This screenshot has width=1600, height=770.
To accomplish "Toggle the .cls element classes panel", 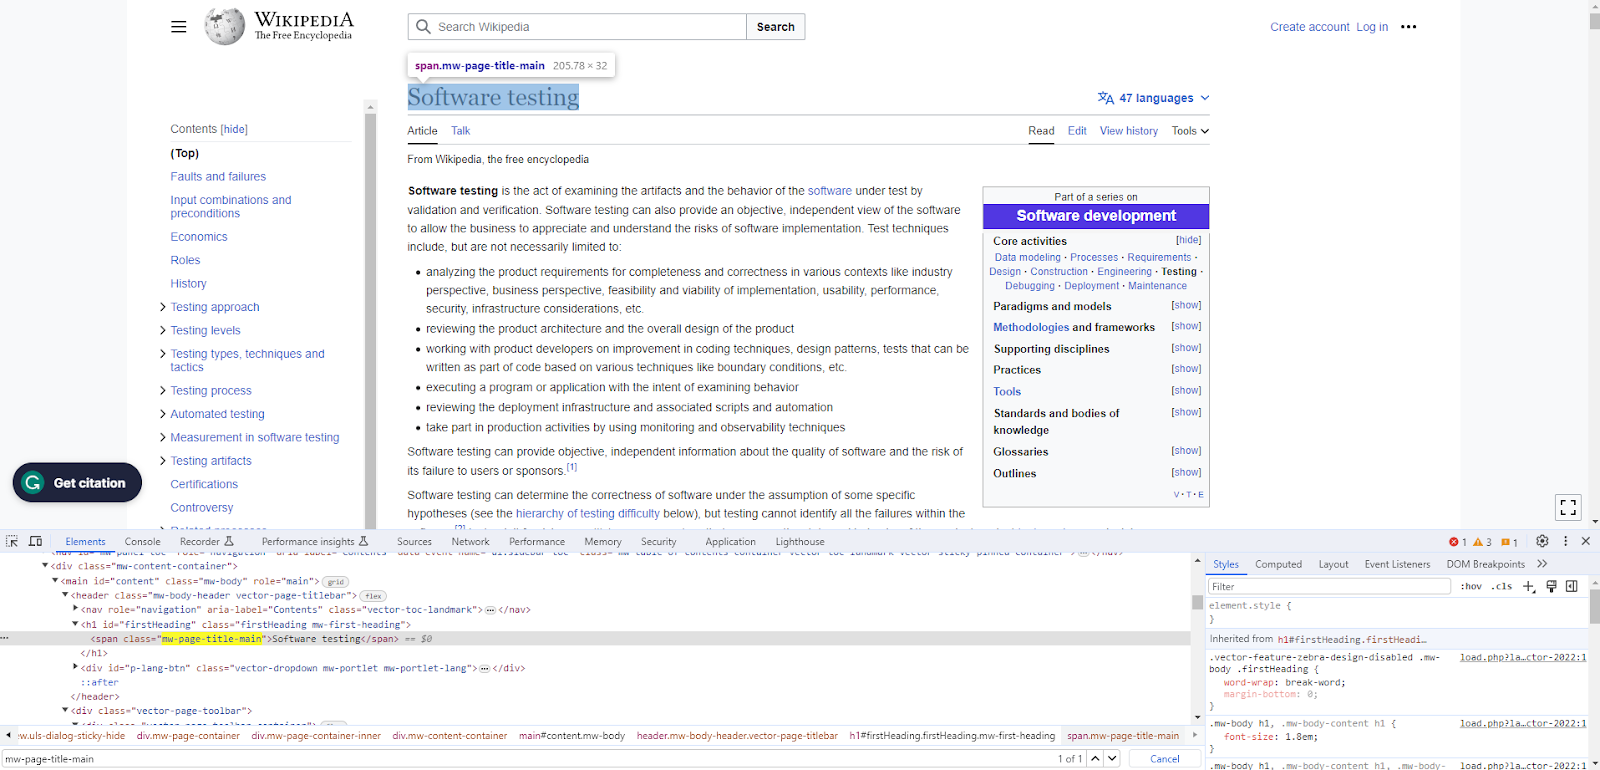I will coord(1502,587).
